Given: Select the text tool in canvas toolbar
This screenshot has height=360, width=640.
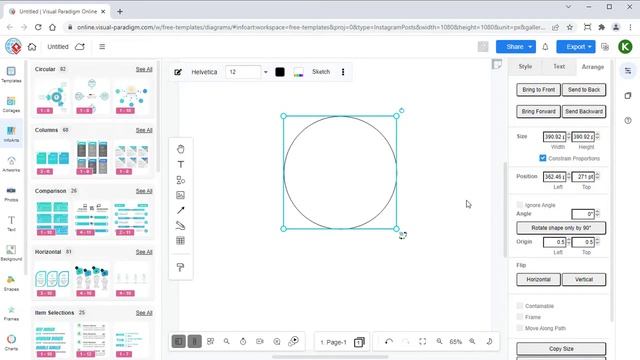Looking at the screenshot, I should click(x=180, y=164).
